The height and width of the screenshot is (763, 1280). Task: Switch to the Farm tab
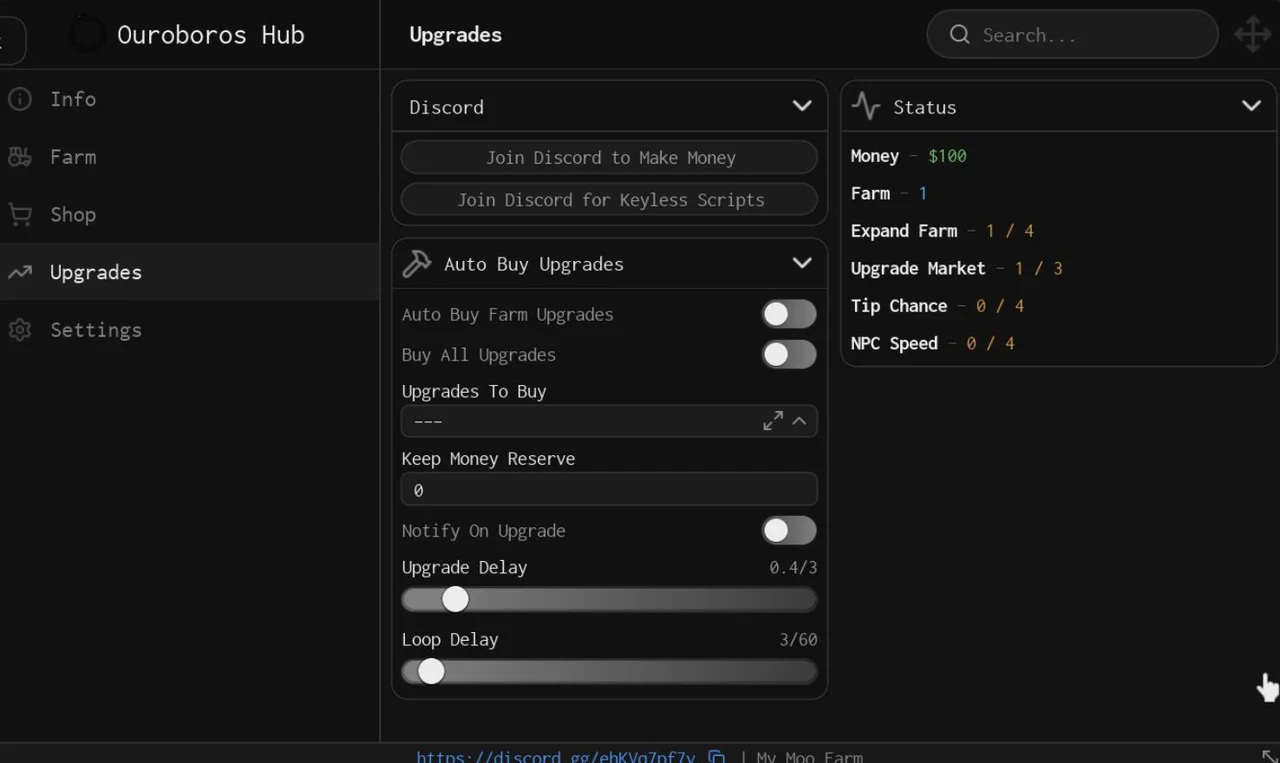(x=189, y=157)
